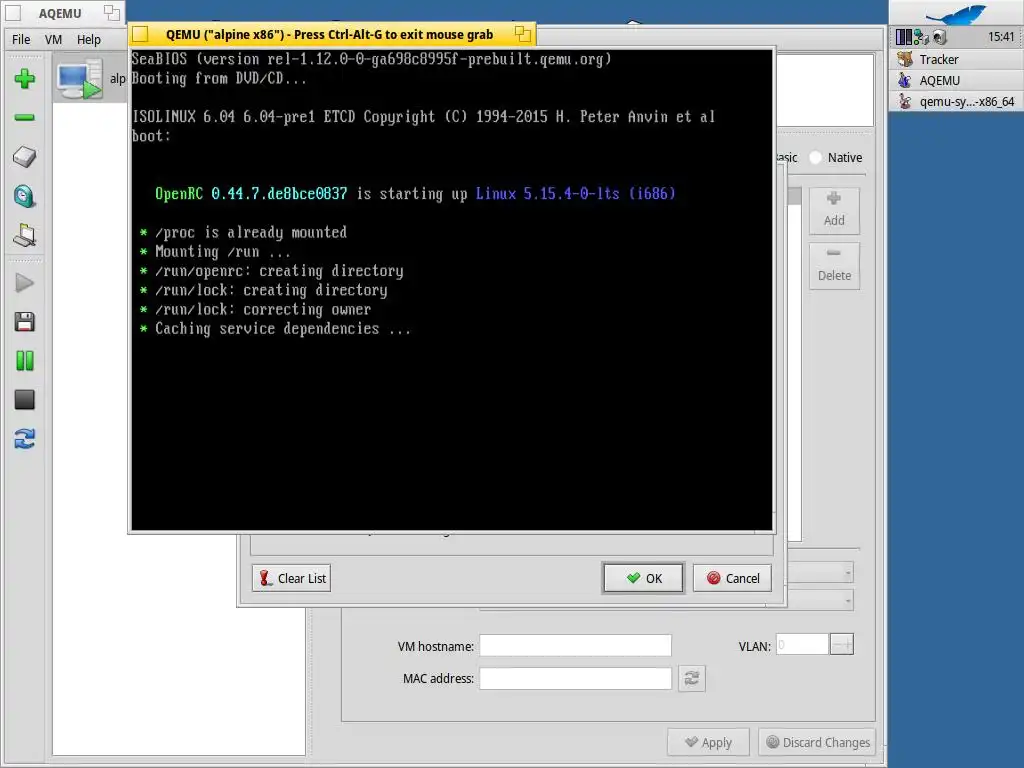Open the ProcessController tray icon in the Deskbar
1024x768 pixels.
click(904, 37)
